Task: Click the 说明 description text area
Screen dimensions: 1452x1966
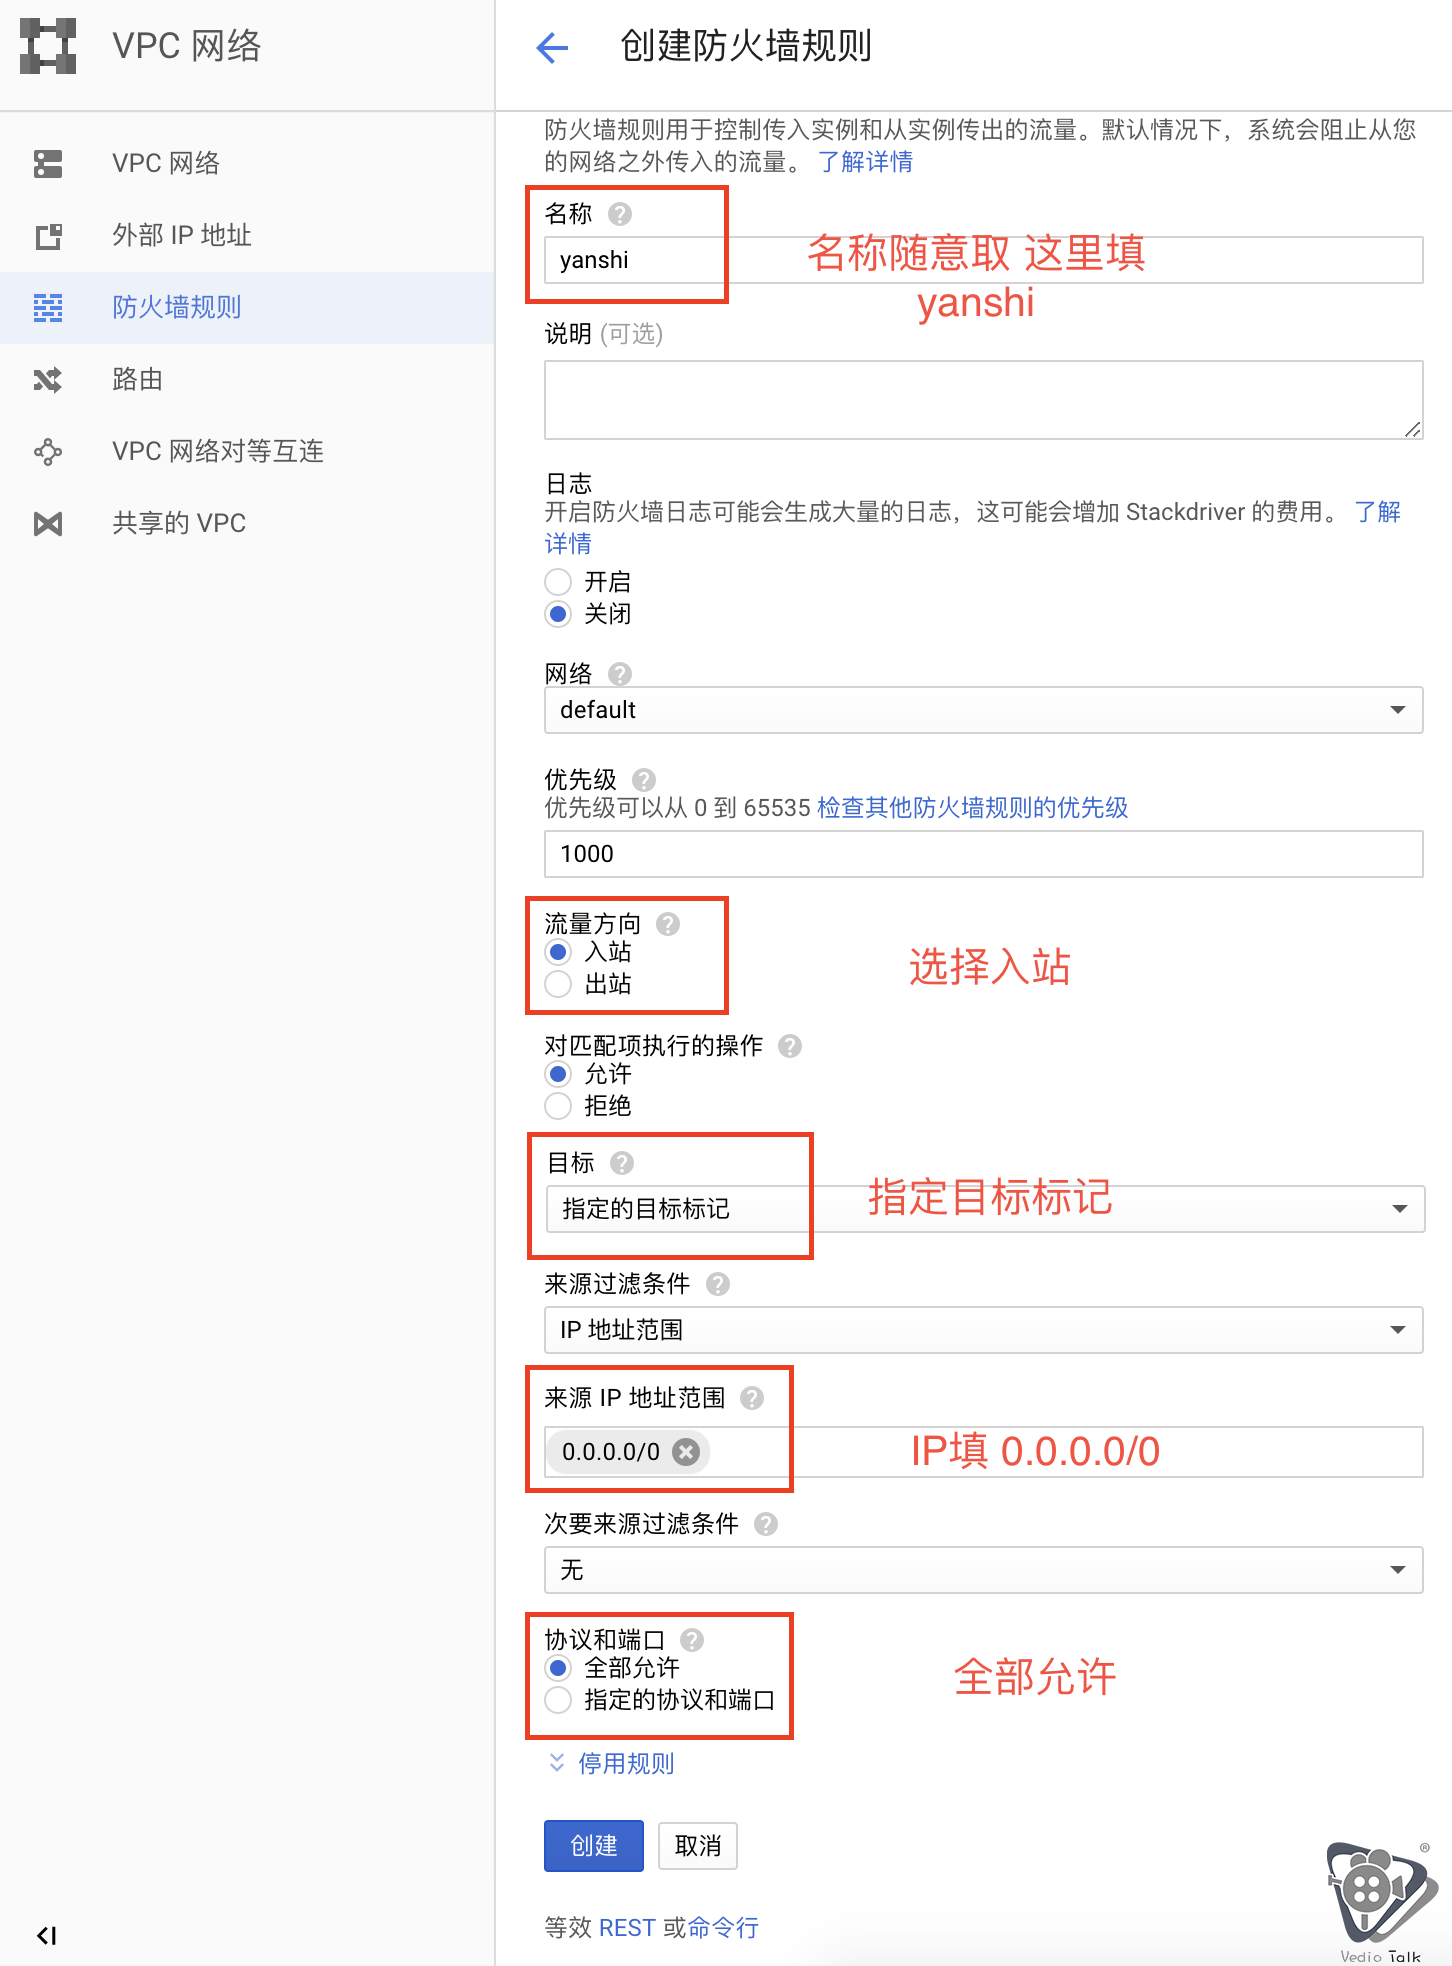Action: (x=984, y=400)
